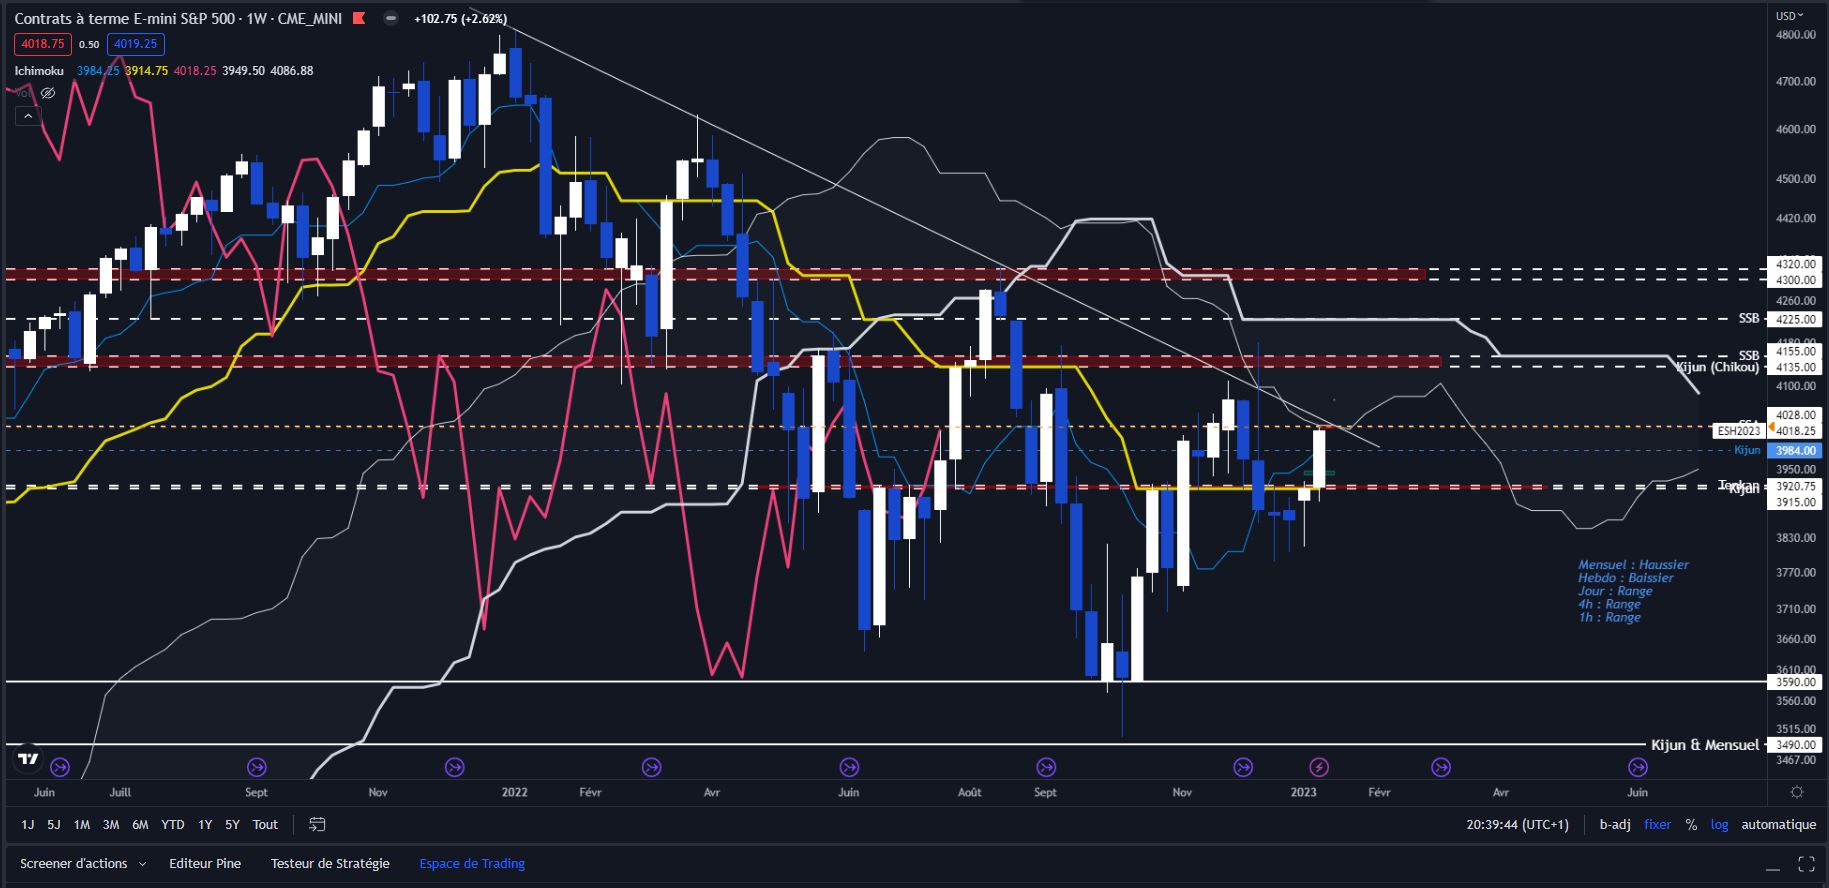Toggle percent scale mode

(x=1691, y=825)
